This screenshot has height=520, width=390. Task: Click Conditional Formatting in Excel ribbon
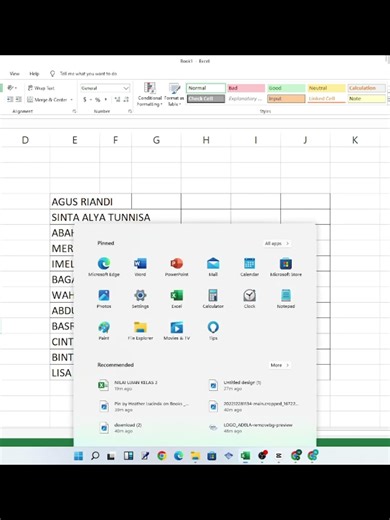(x=150, y=94)
